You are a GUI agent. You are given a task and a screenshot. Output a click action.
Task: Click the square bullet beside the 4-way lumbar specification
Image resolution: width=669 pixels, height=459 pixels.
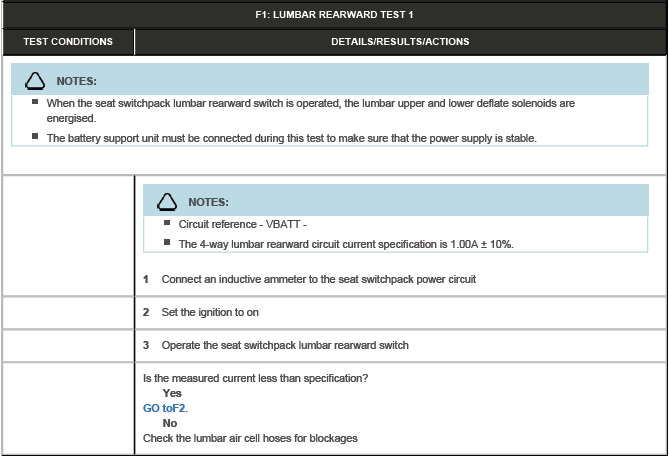(x=167, y=243)
